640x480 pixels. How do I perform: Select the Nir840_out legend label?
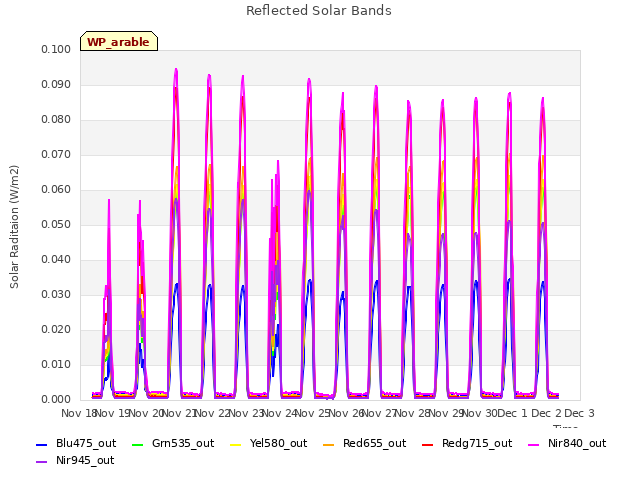coord(577,443)
